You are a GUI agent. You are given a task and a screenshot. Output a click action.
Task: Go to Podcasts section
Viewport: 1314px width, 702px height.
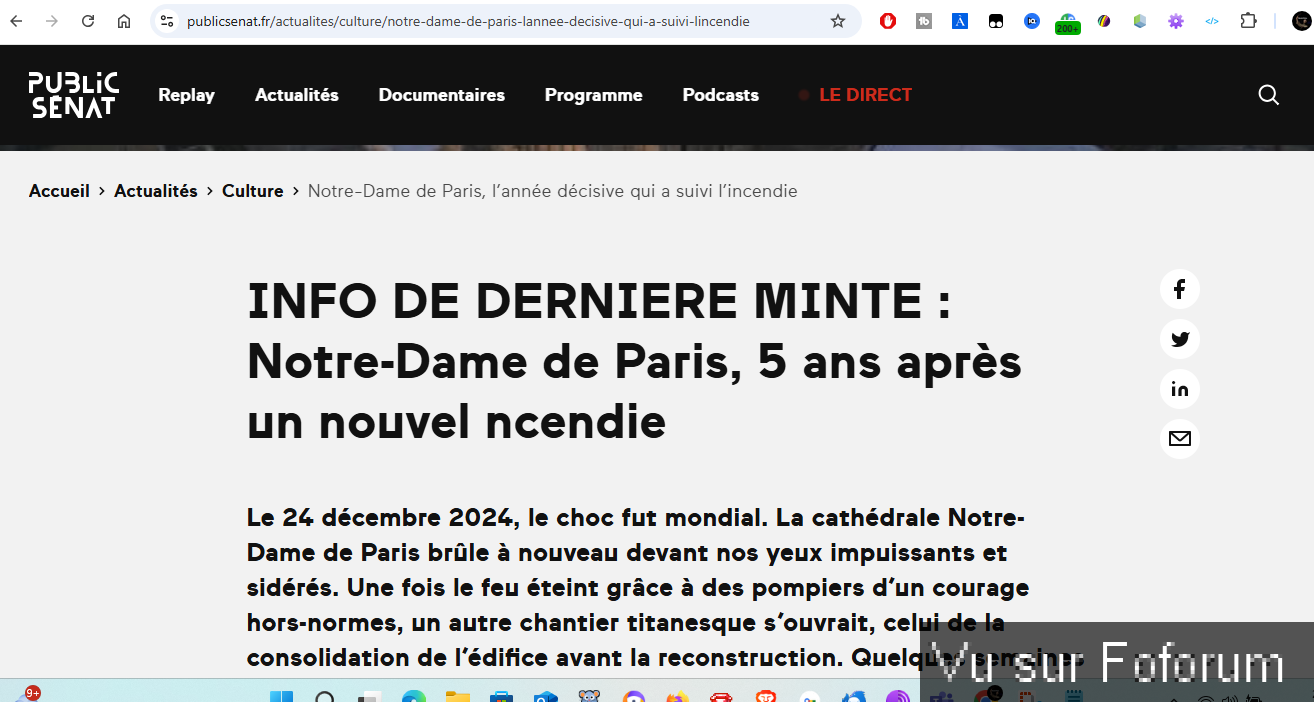tap(720, 95)
